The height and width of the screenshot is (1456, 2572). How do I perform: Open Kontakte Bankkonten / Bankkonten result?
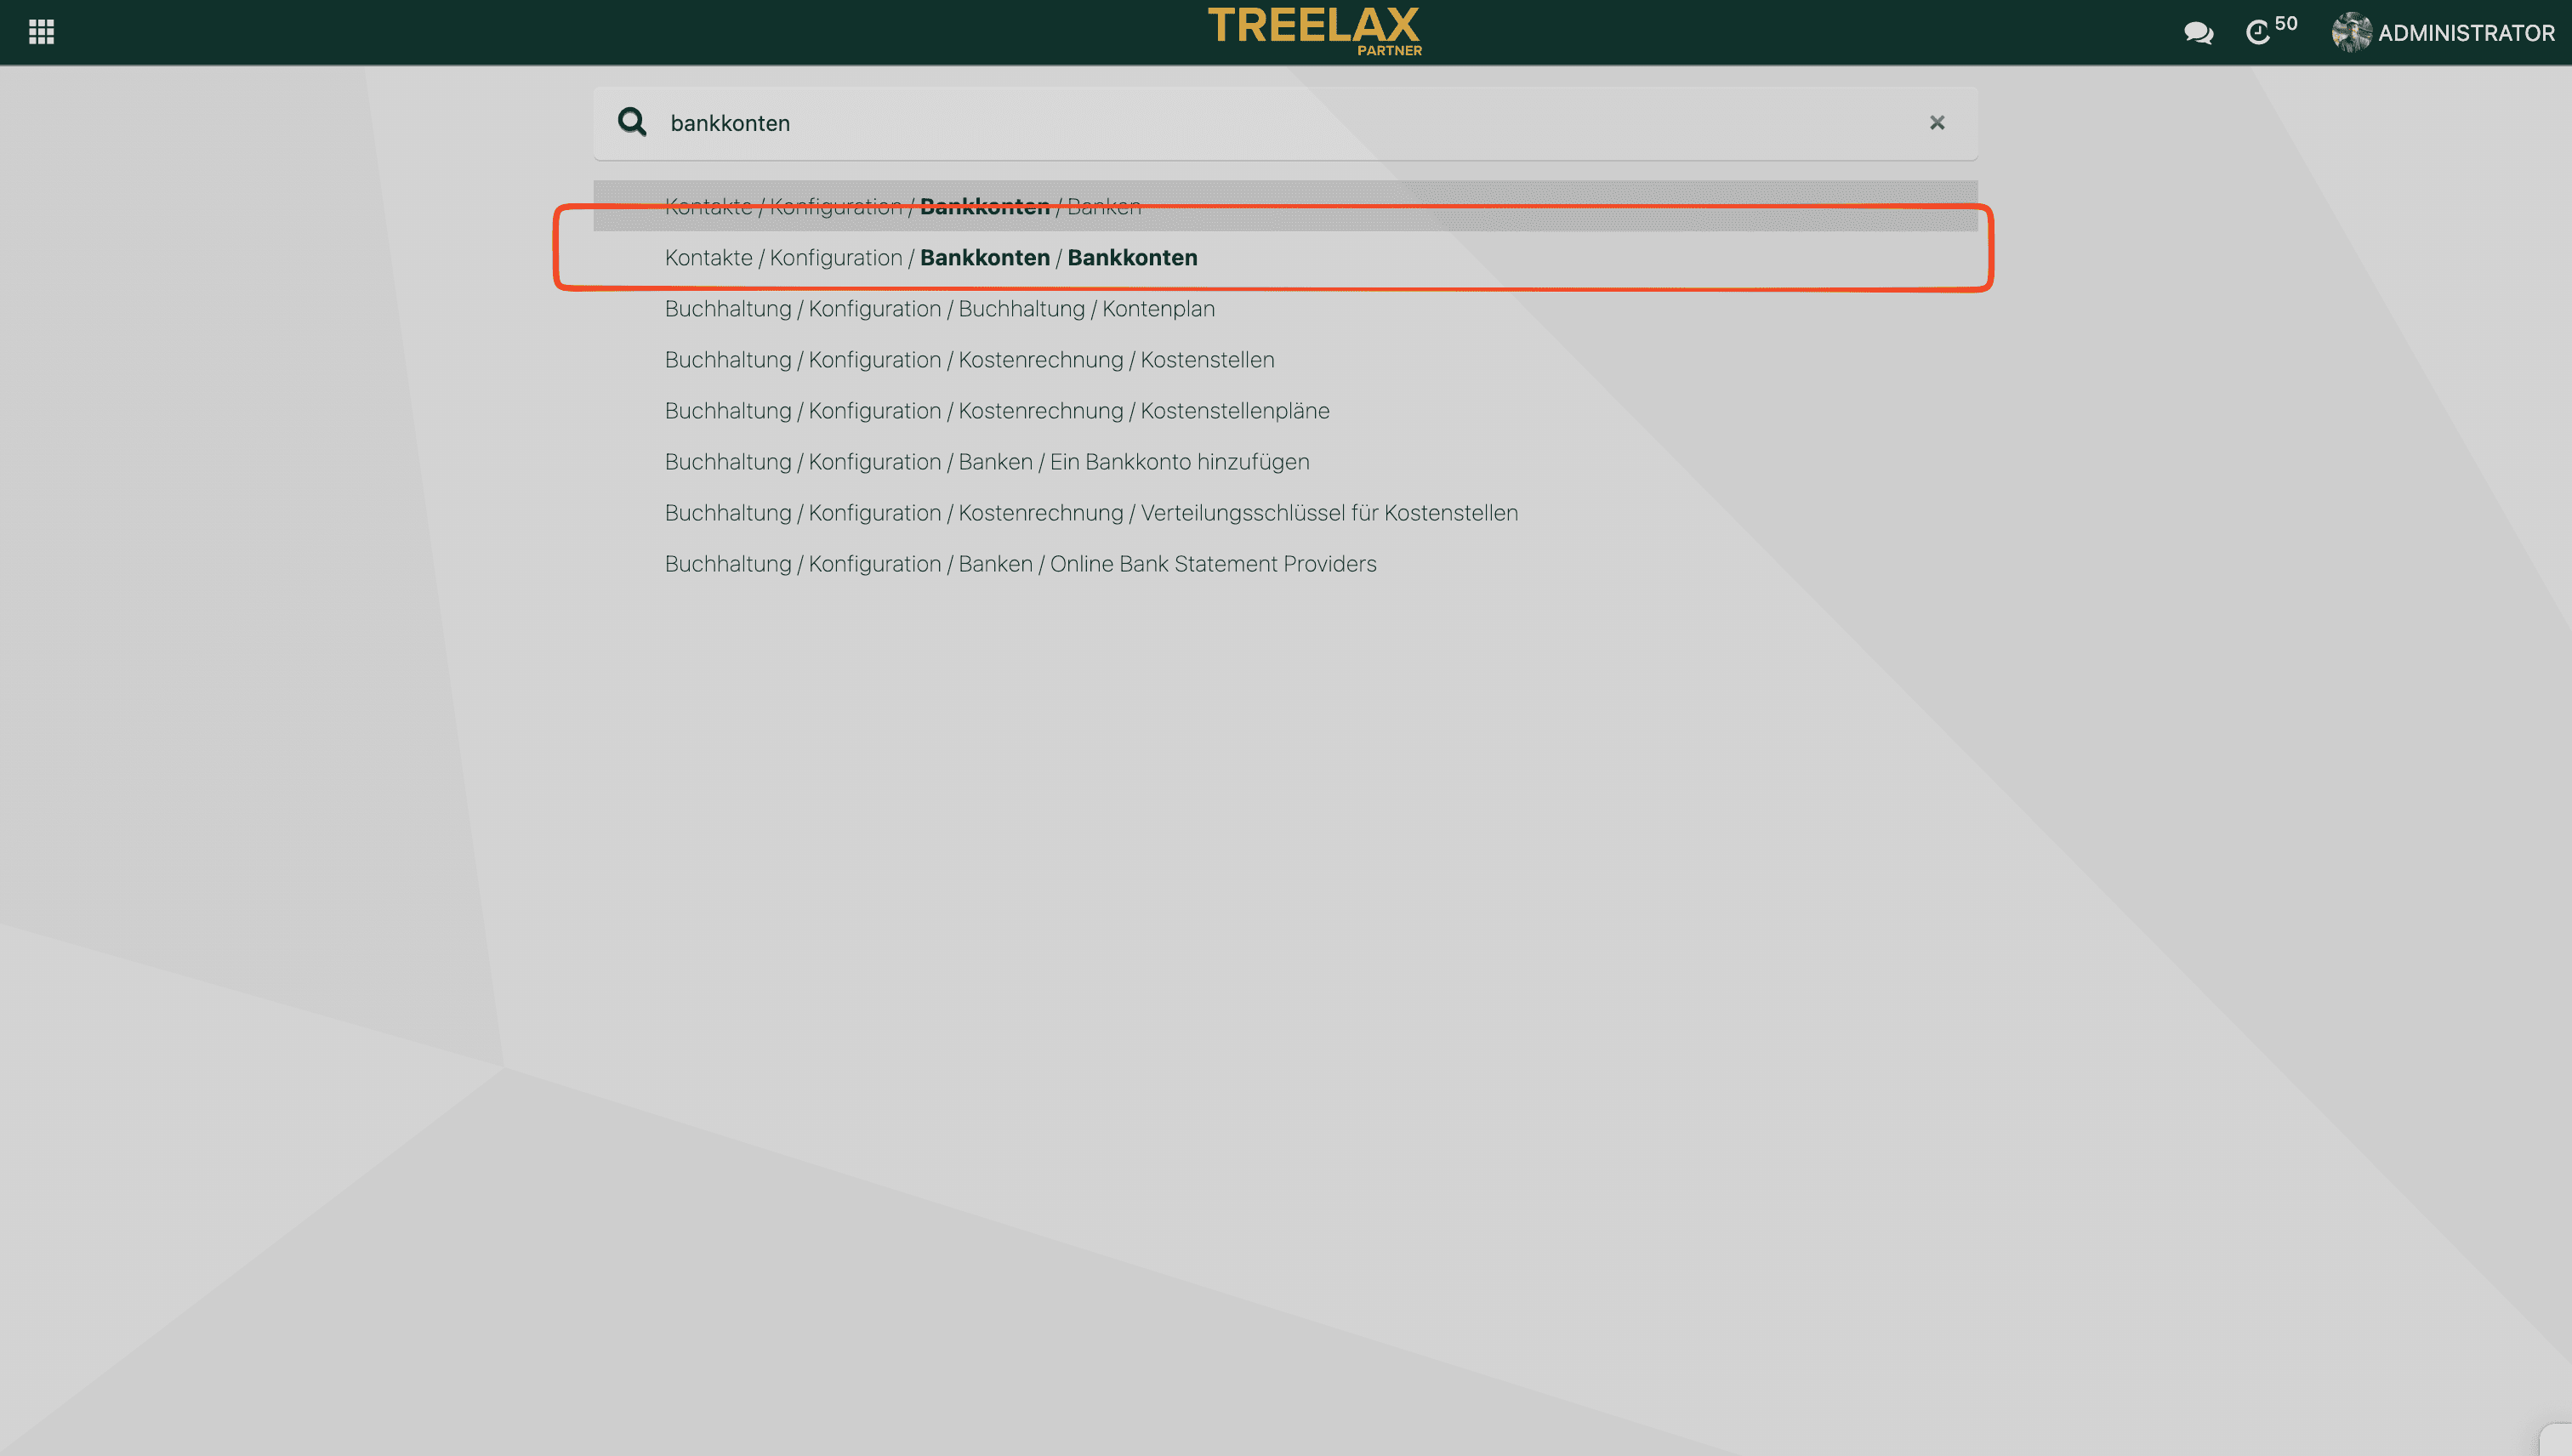point(931,258)
